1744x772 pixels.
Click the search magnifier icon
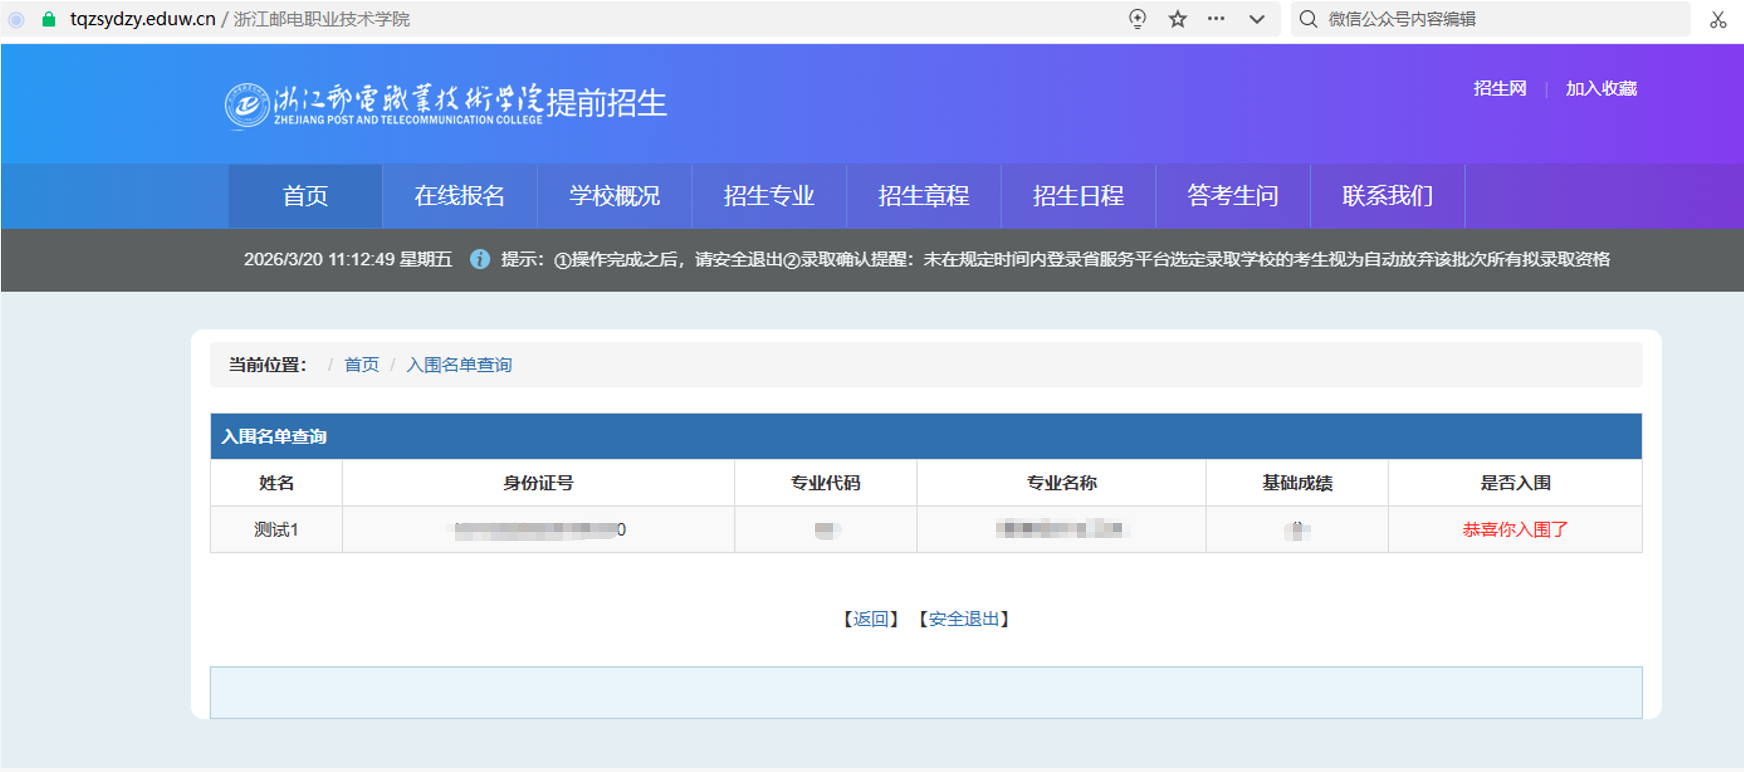[1308, 19]
